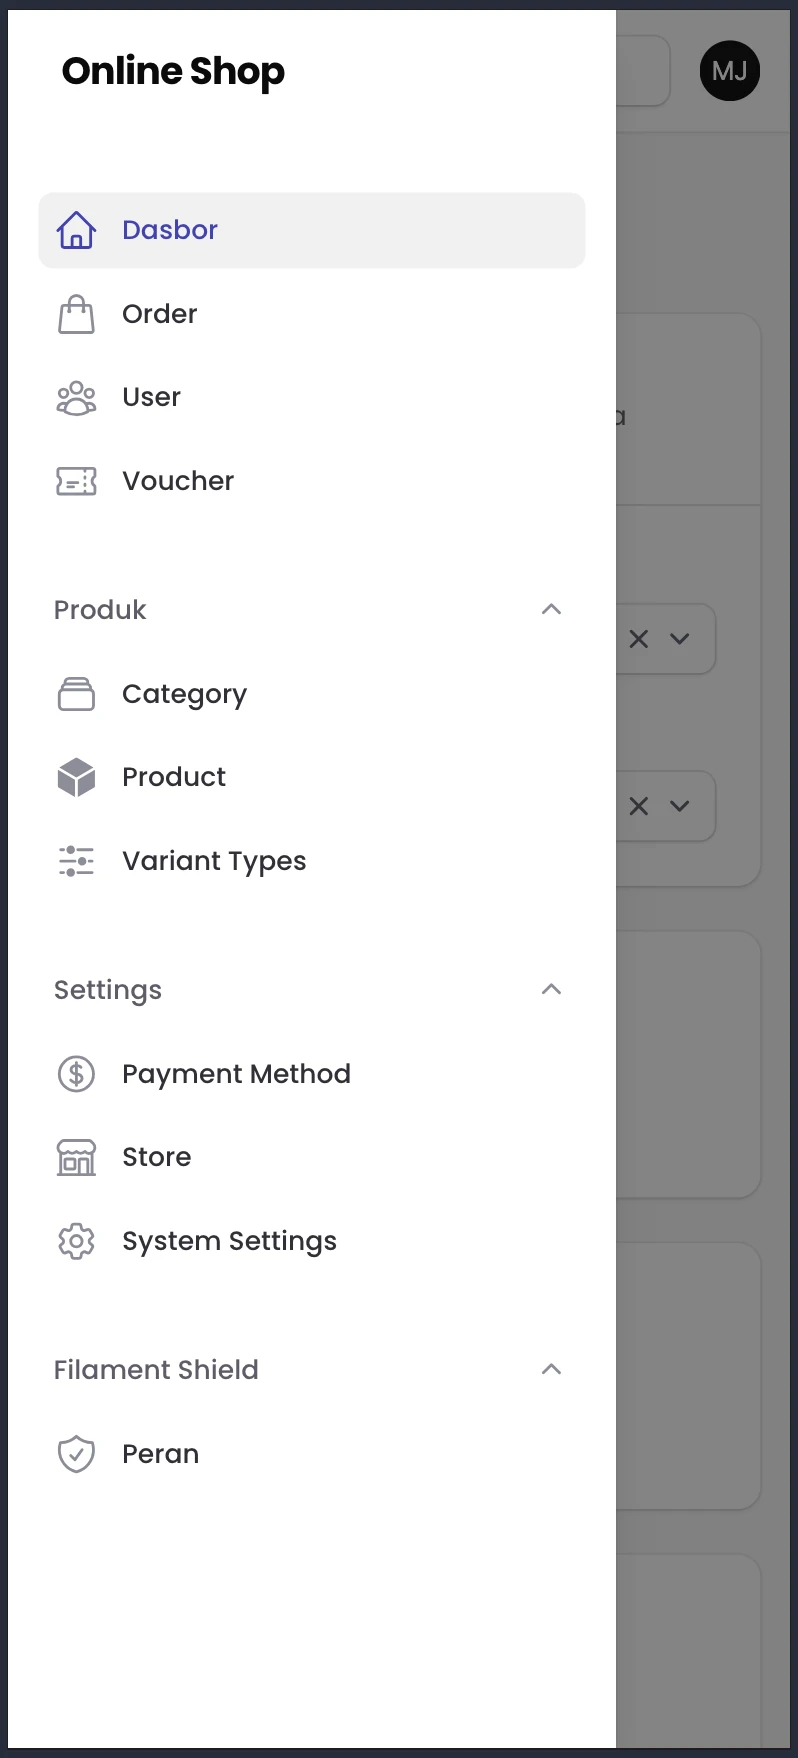
Task: Click the Store building icon
Action: coord(76,1157)
